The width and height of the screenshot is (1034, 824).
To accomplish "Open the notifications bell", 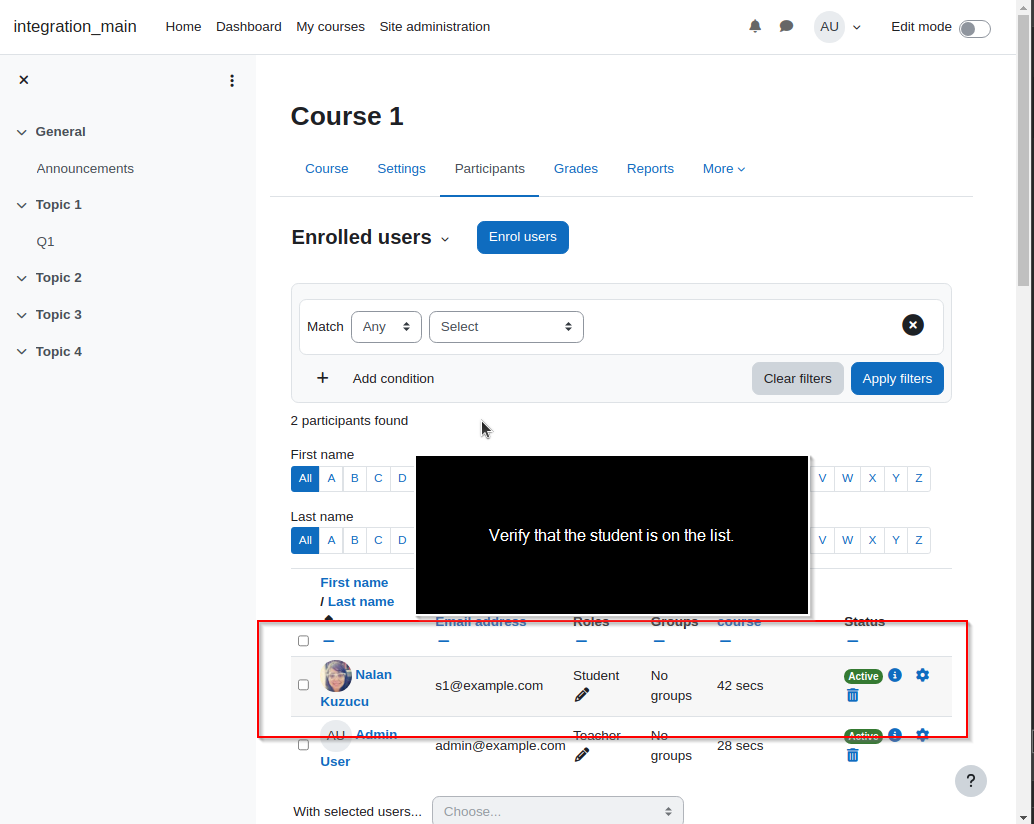I will pos(755,26).
